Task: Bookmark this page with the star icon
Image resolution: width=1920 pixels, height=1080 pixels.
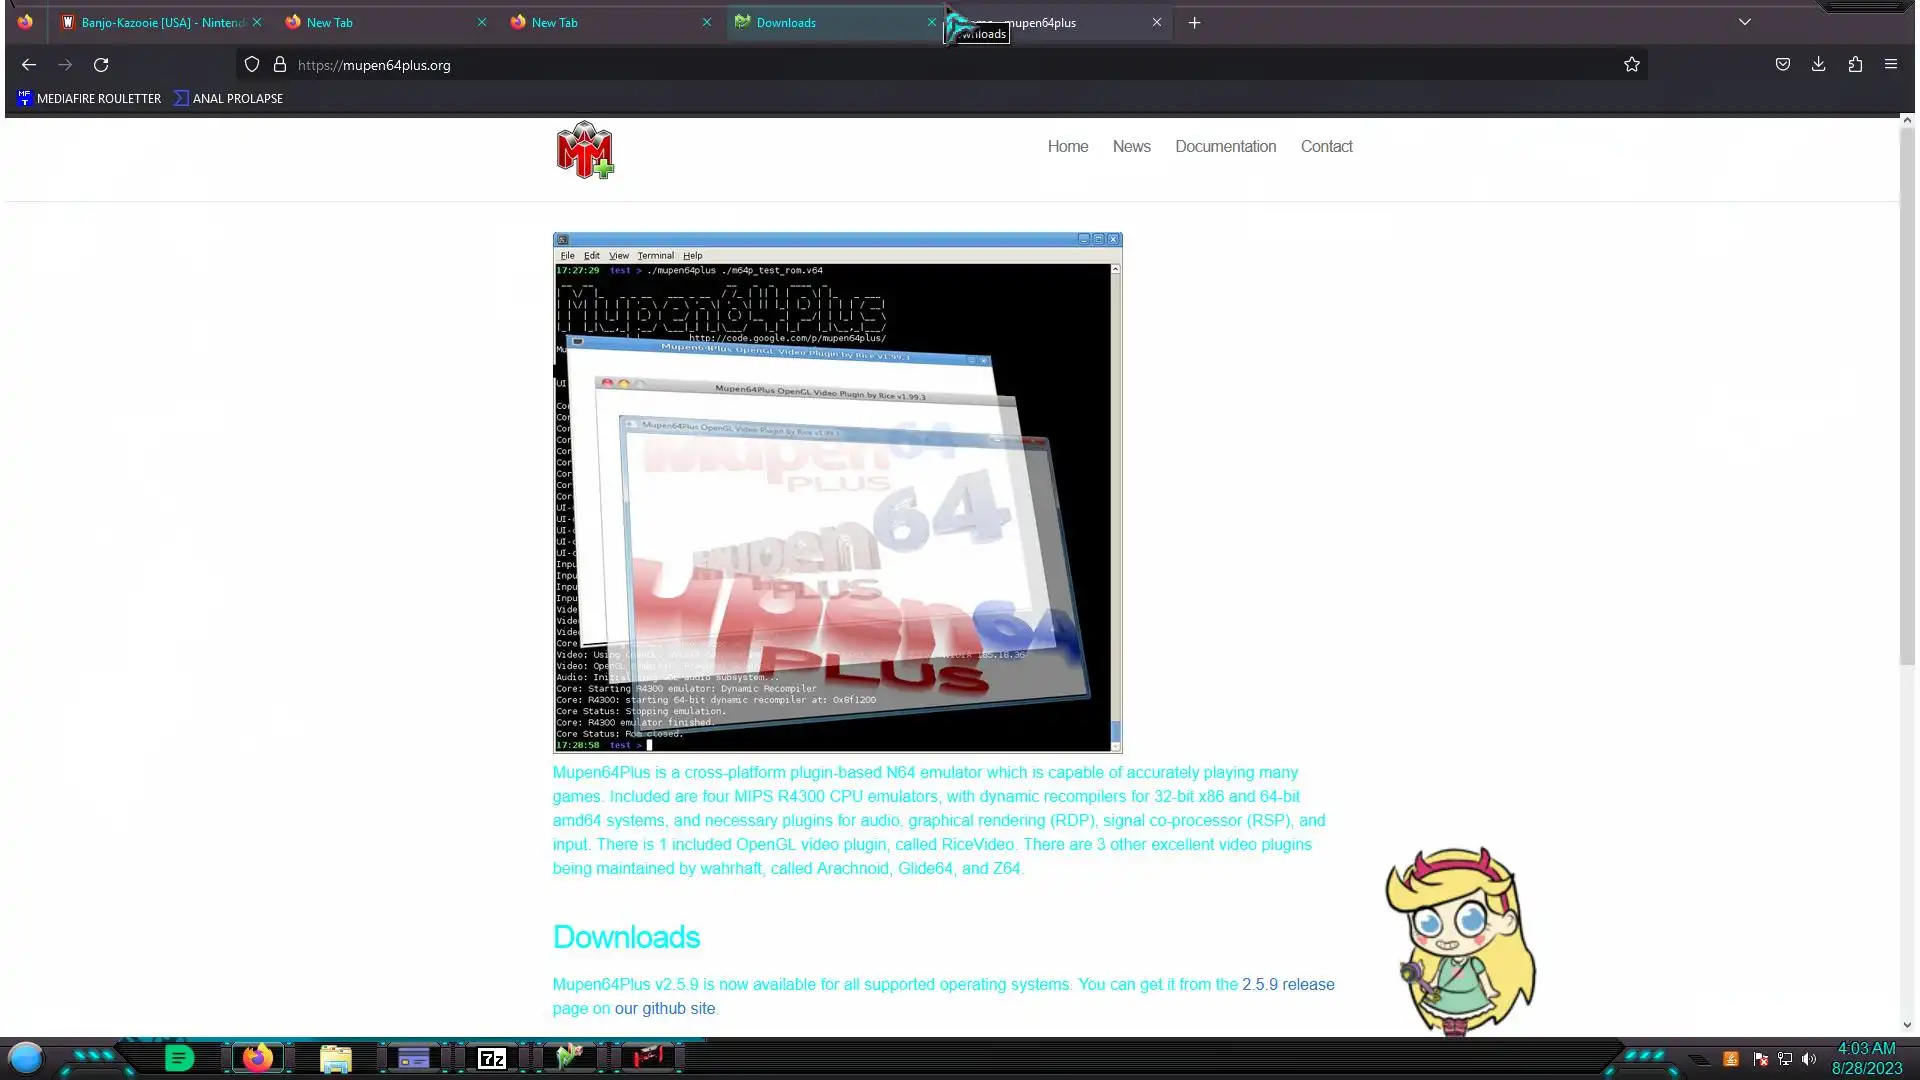Action: coord(1631,65)
